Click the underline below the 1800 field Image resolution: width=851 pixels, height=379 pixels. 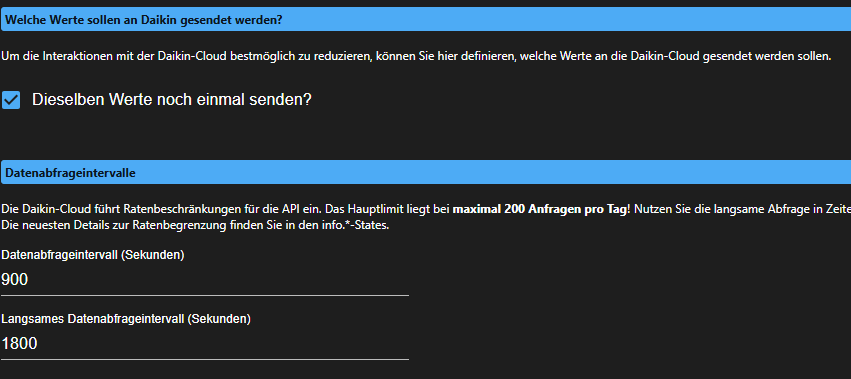(205, 359)
